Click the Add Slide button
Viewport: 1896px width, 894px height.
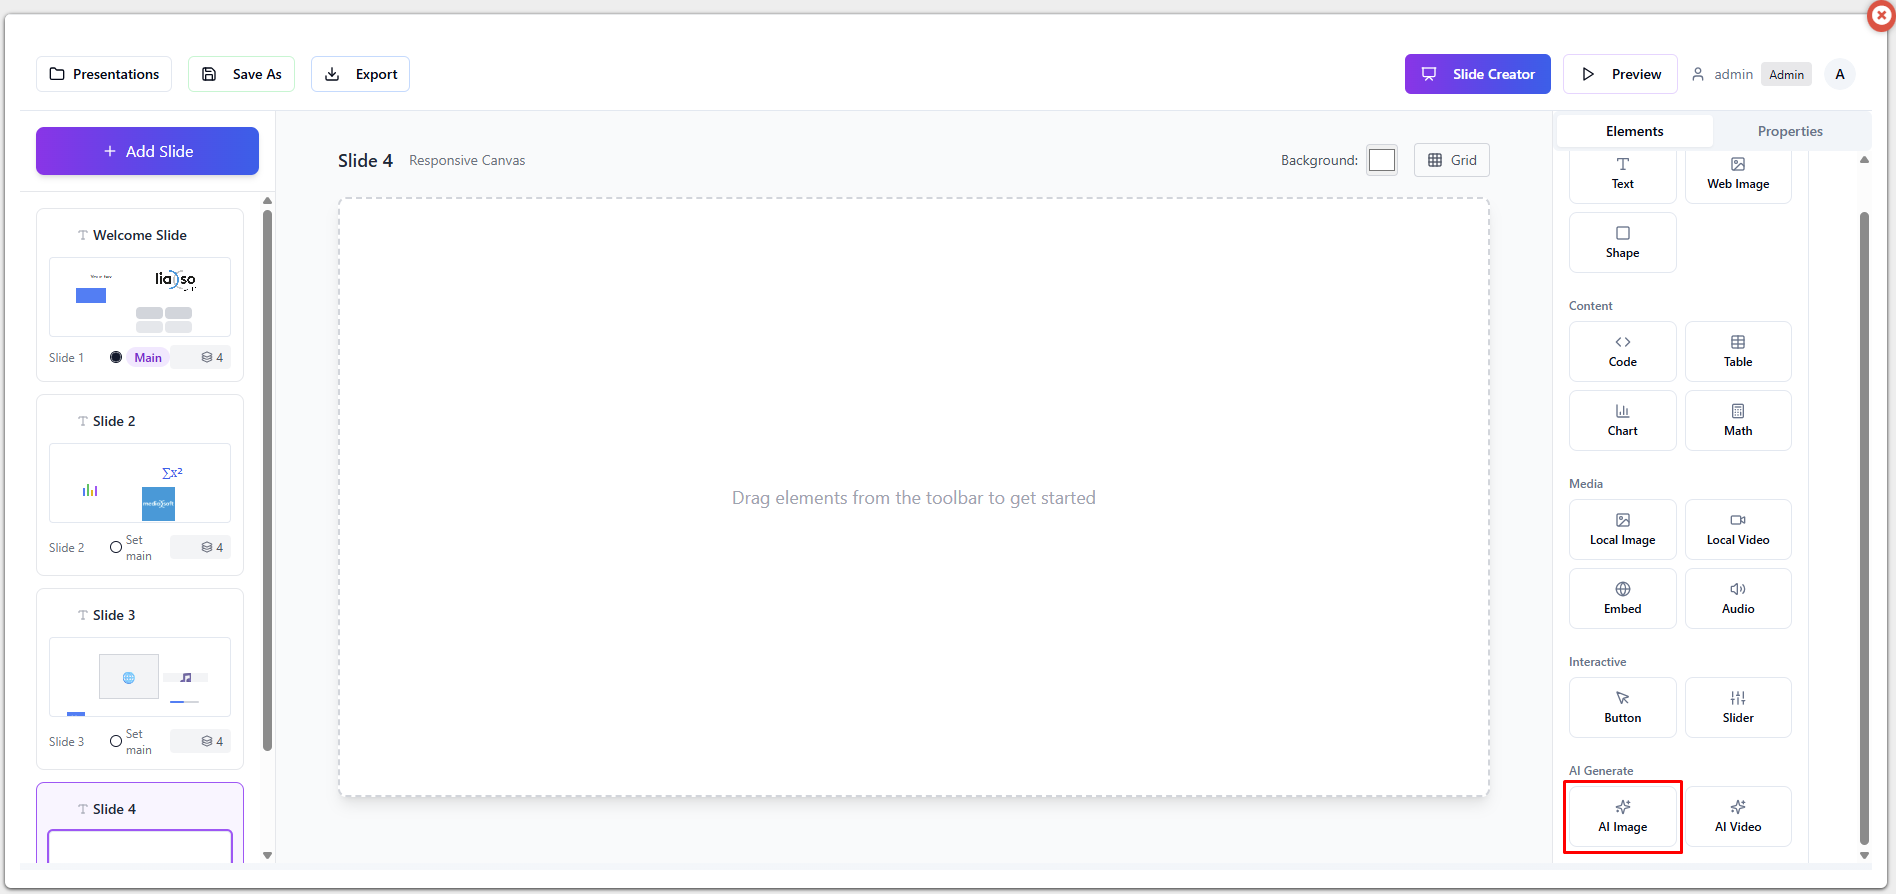click(148, 151)
